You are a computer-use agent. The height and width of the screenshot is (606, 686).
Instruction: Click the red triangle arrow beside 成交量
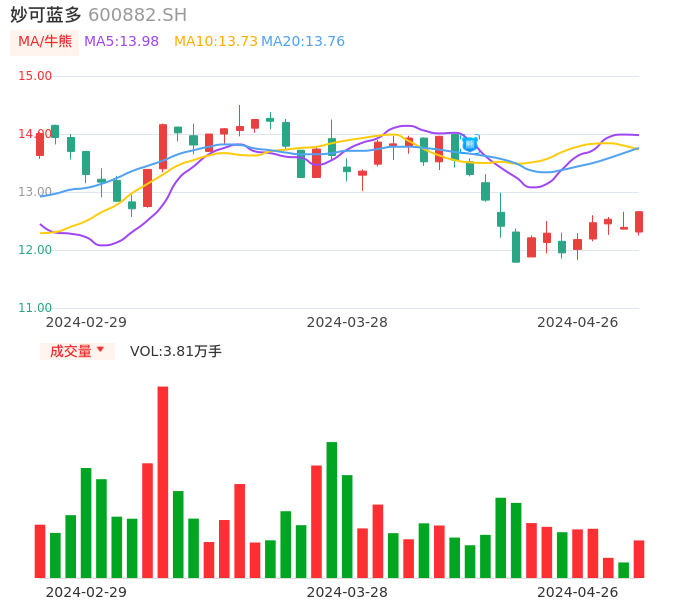click(100, 350)
